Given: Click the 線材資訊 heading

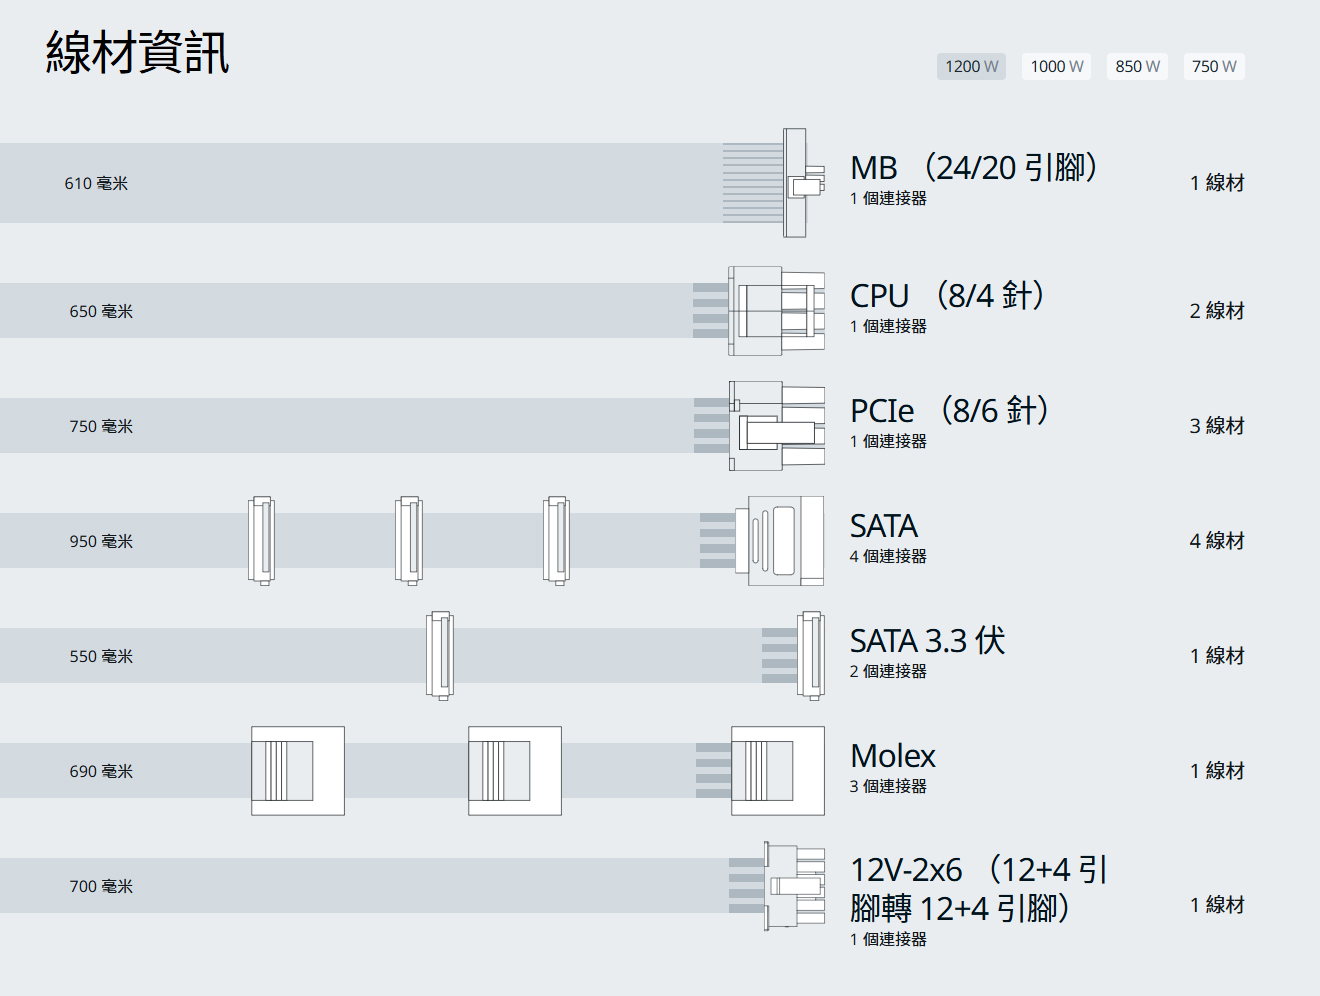Looking at the screenshot, I should (138, 52).
